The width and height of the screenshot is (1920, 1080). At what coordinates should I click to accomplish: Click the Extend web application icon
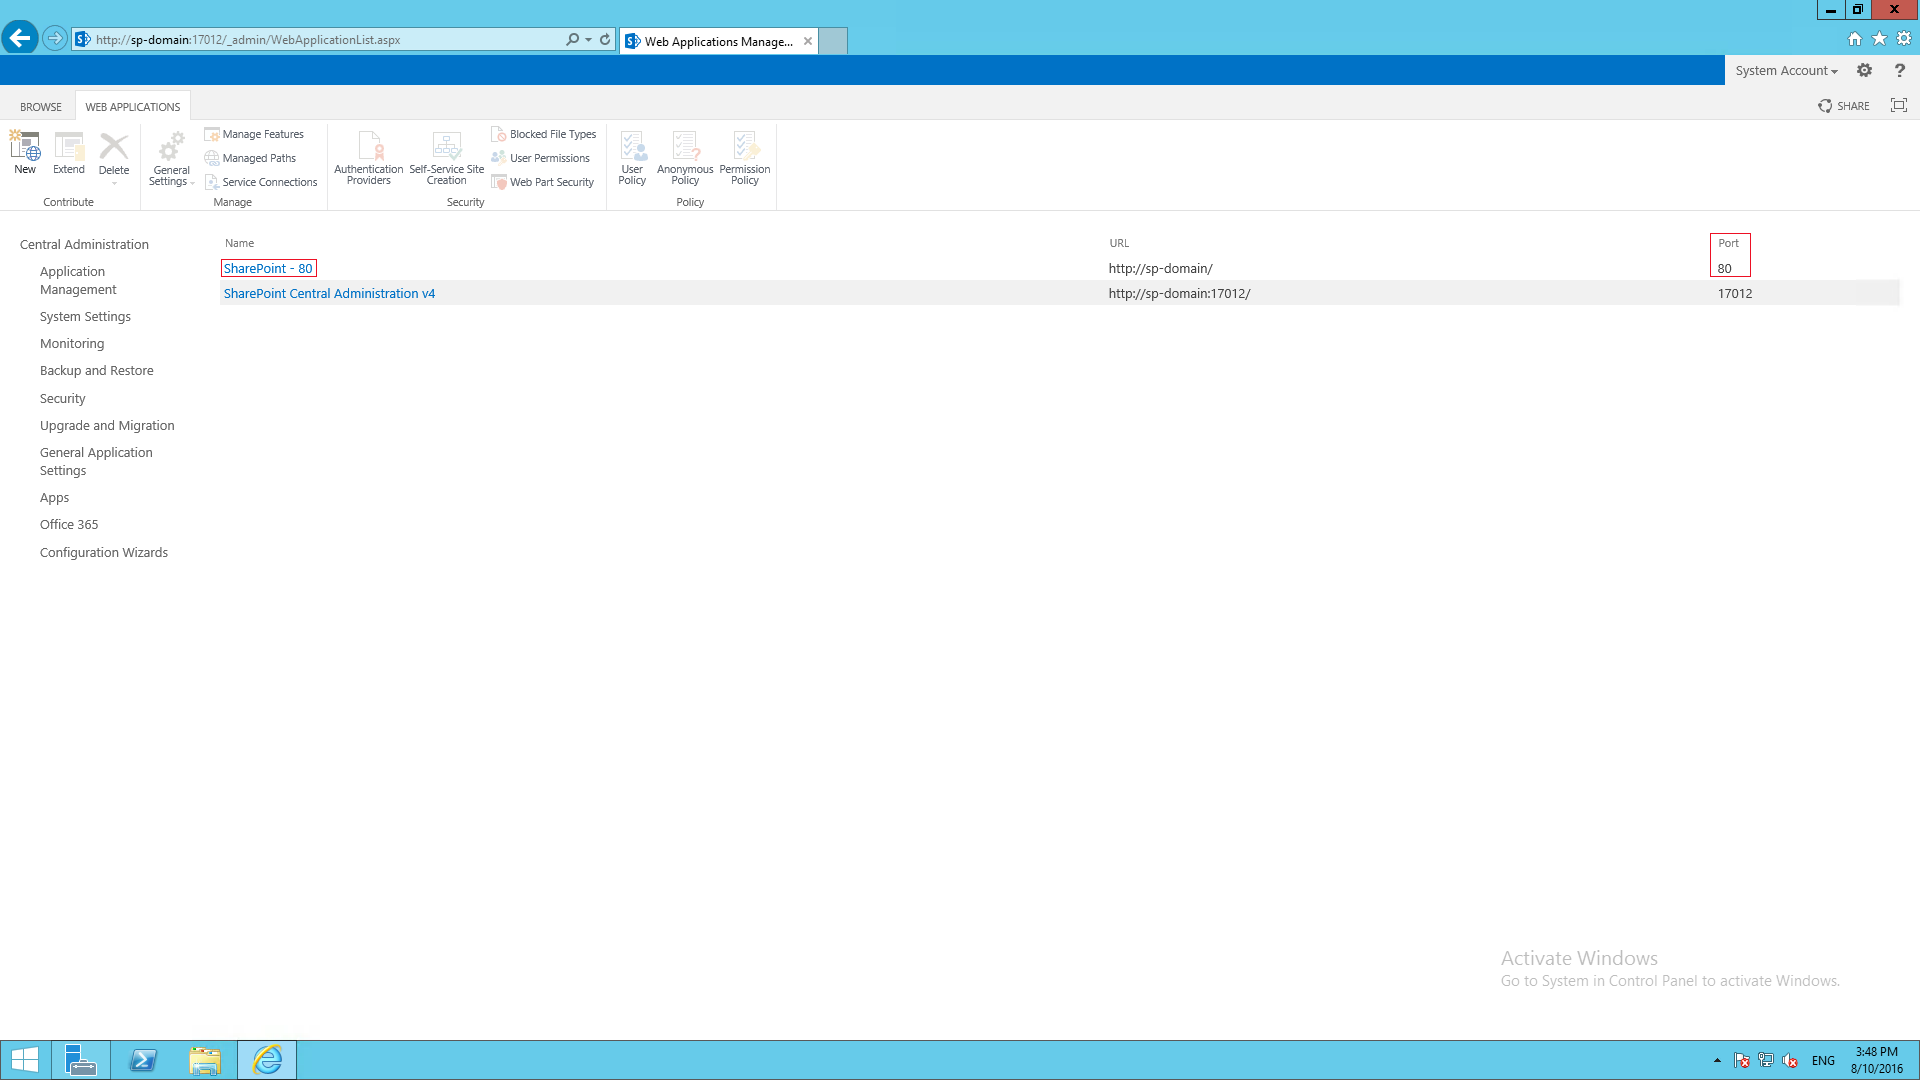(69, 153)
